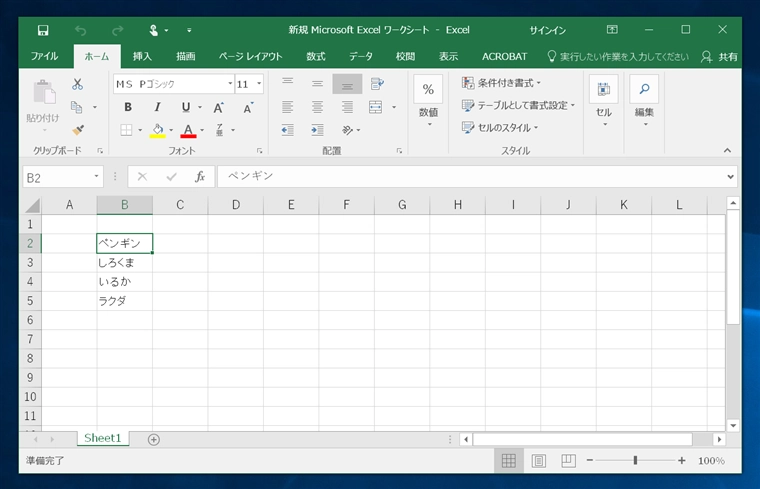
Task: Save the workbook with the floppy disk icon
Action: tap(43, 31)
